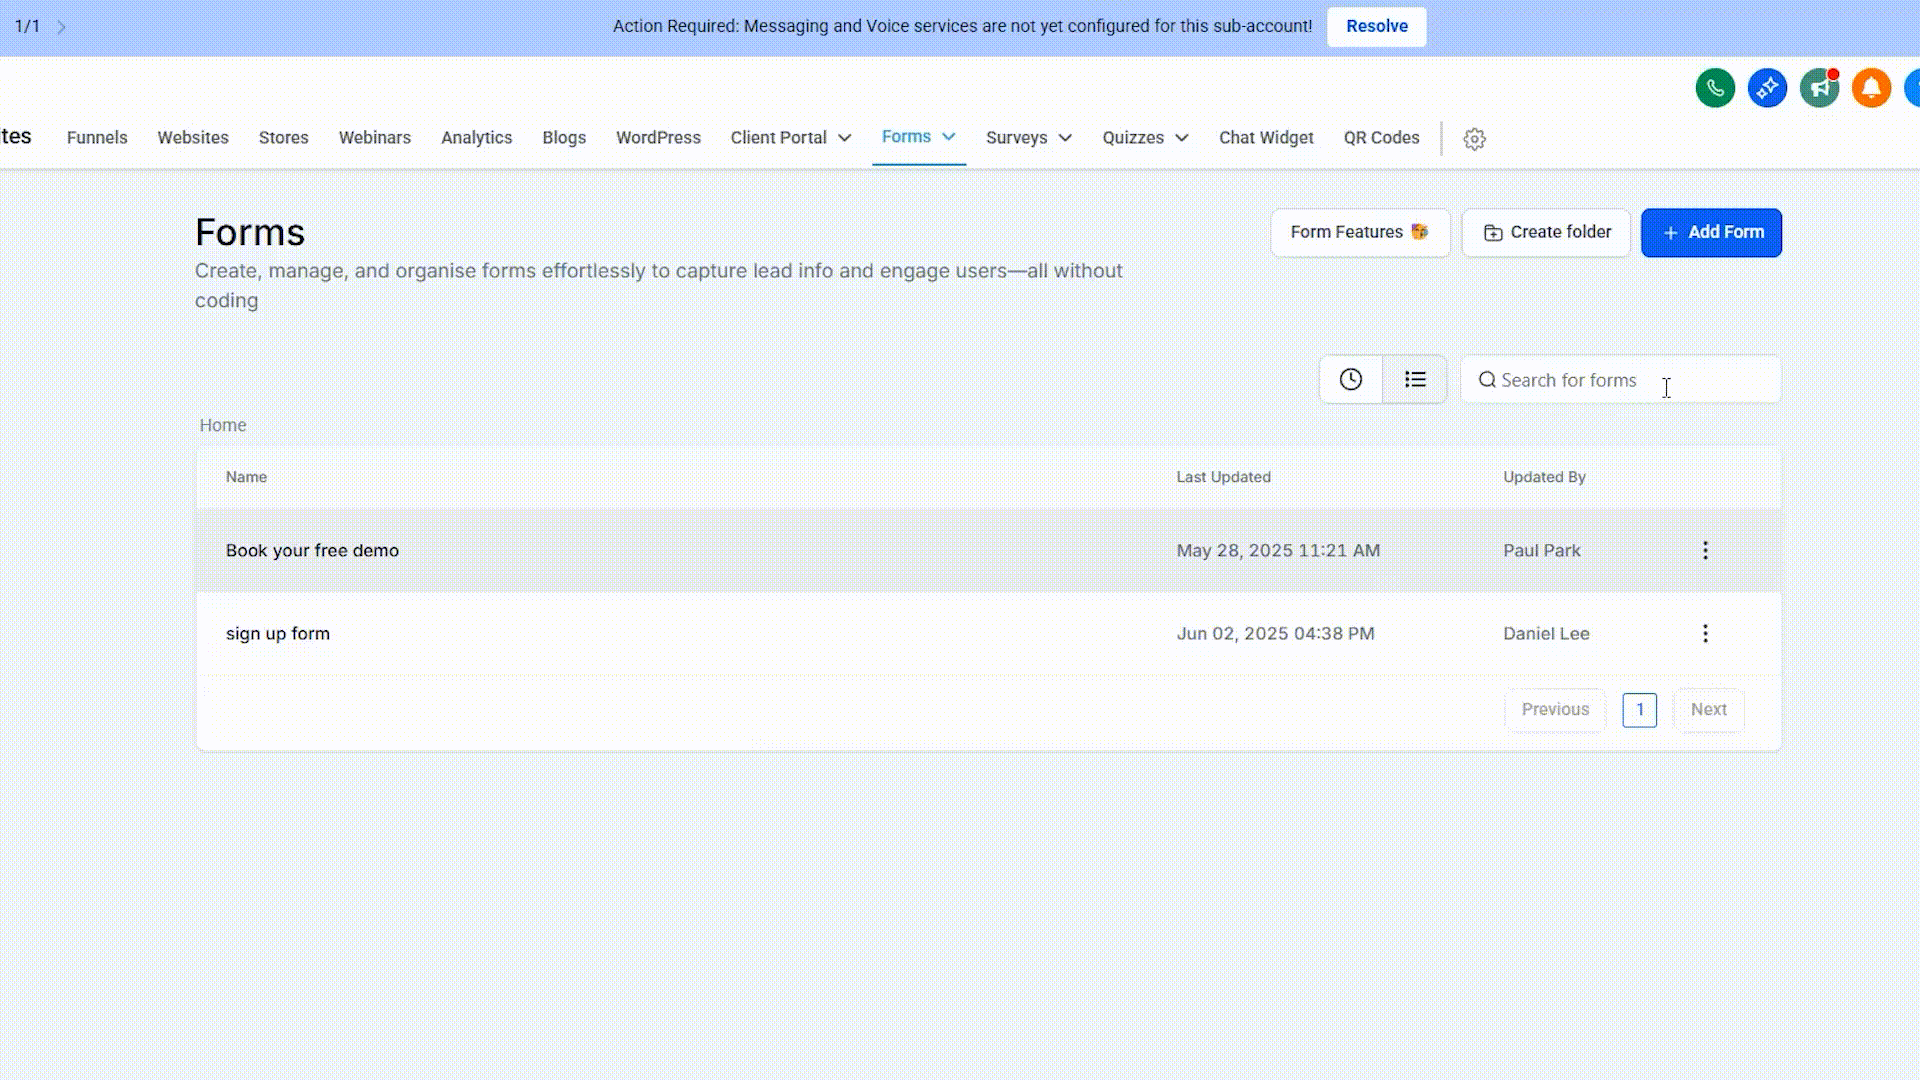Viewport: 1920px width, 1080px height.
Task: Click inside the Search for forms field
Action: coord(1620,380)
